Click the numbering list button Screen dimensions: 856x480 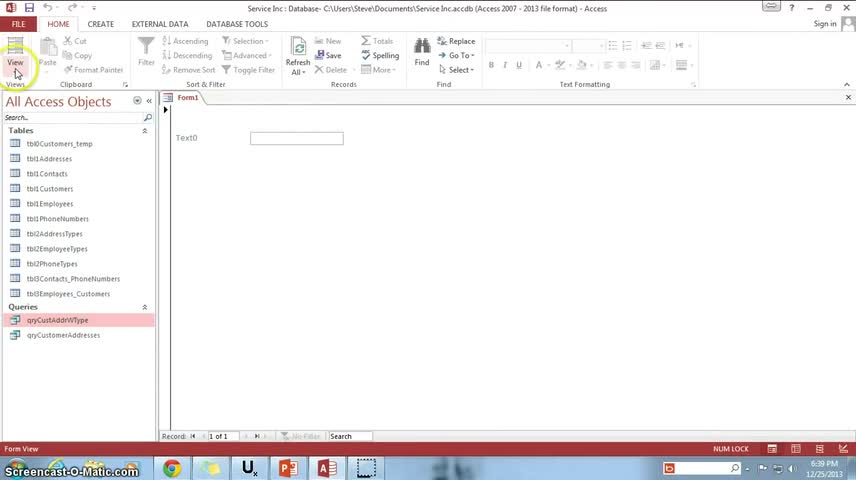(x=627, y=46)
